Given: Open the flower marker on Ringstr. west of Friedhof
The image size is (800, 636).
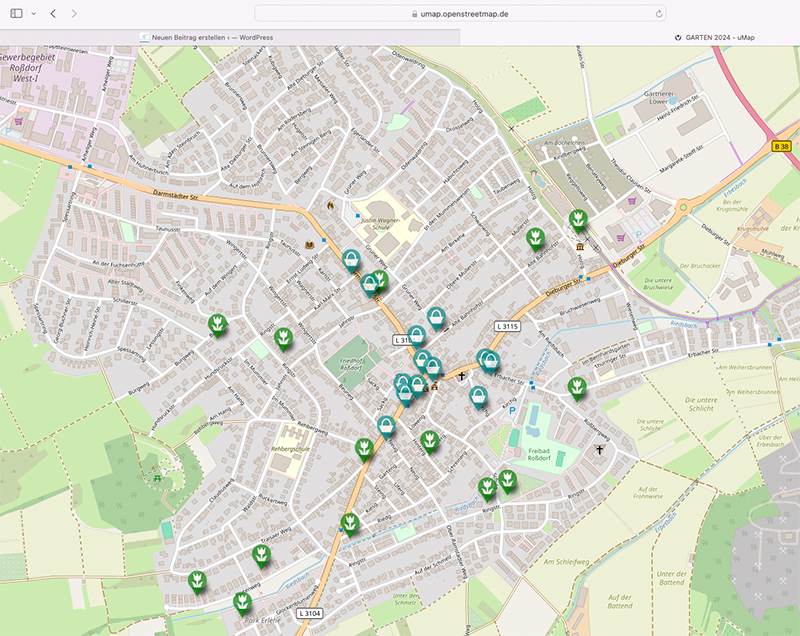Looking at the screenshot, I should (283, 339).
